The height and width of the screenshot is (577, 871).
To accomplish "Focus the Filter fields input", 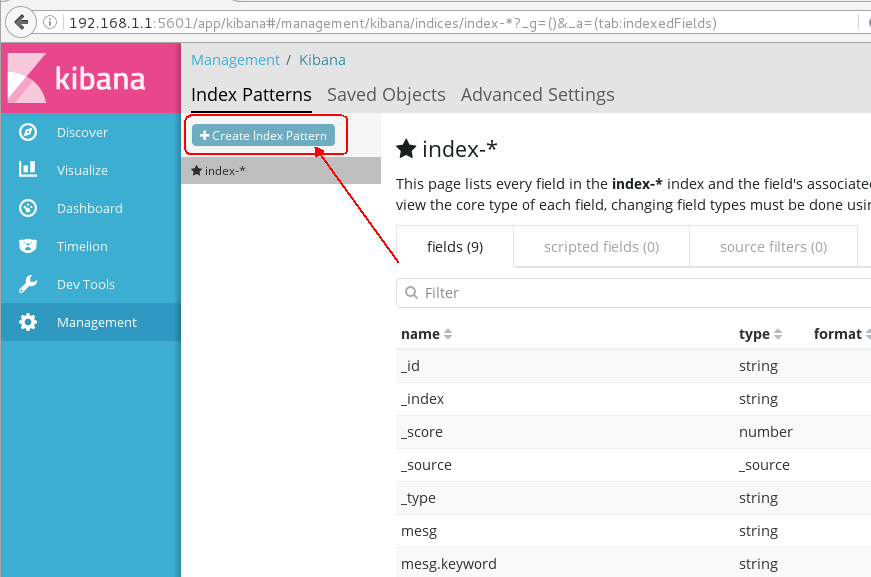I will pos(633,293).
